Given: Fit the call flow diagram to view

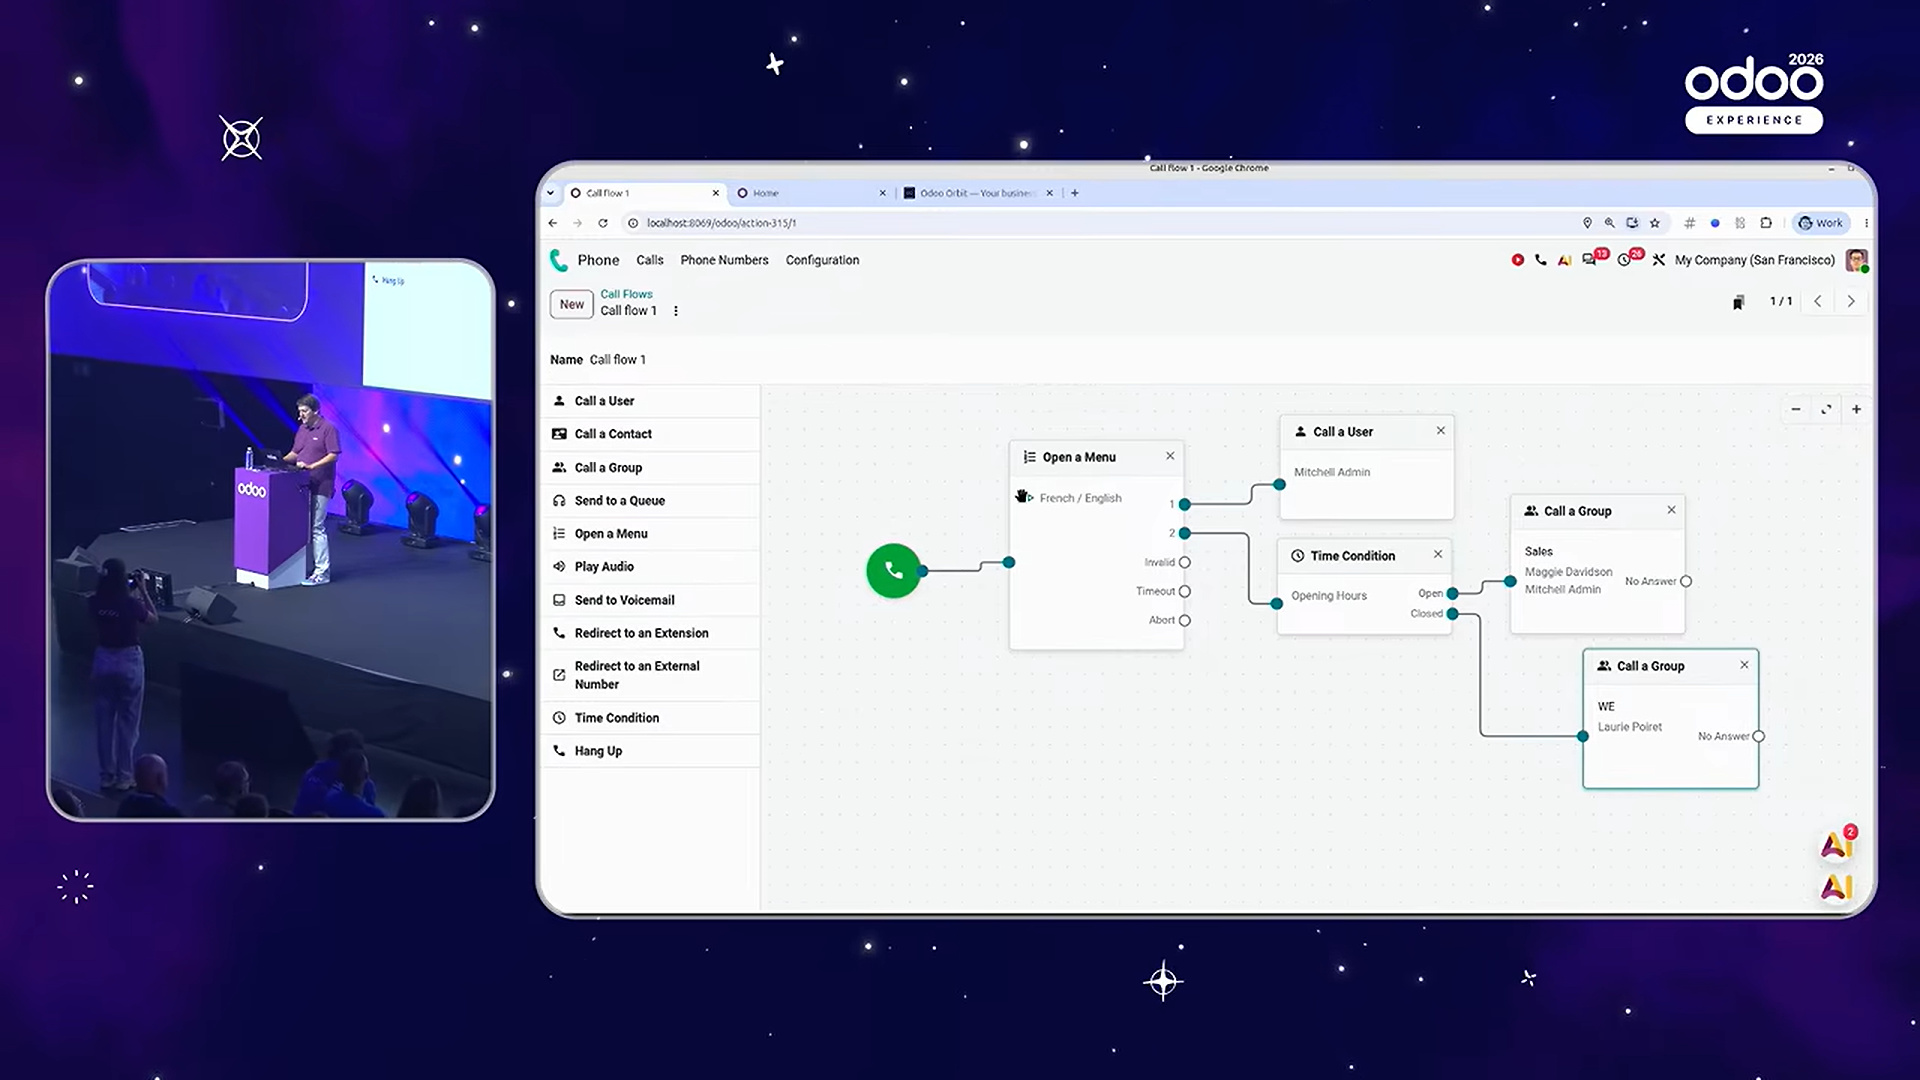Looking at the screenshot, I should coord(1826,409).
